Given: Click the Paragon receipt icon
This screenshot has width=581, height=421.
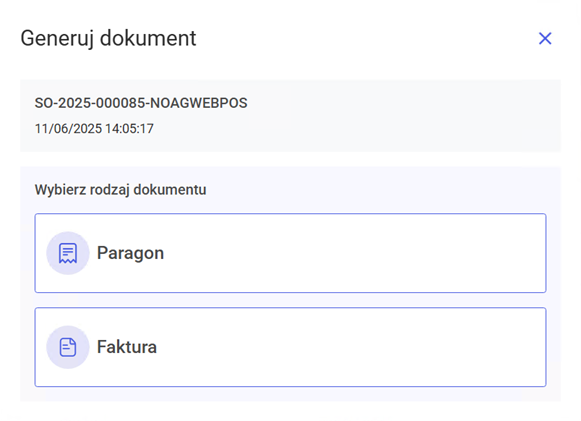Looking at the screenshot, I should coord(68,253).
